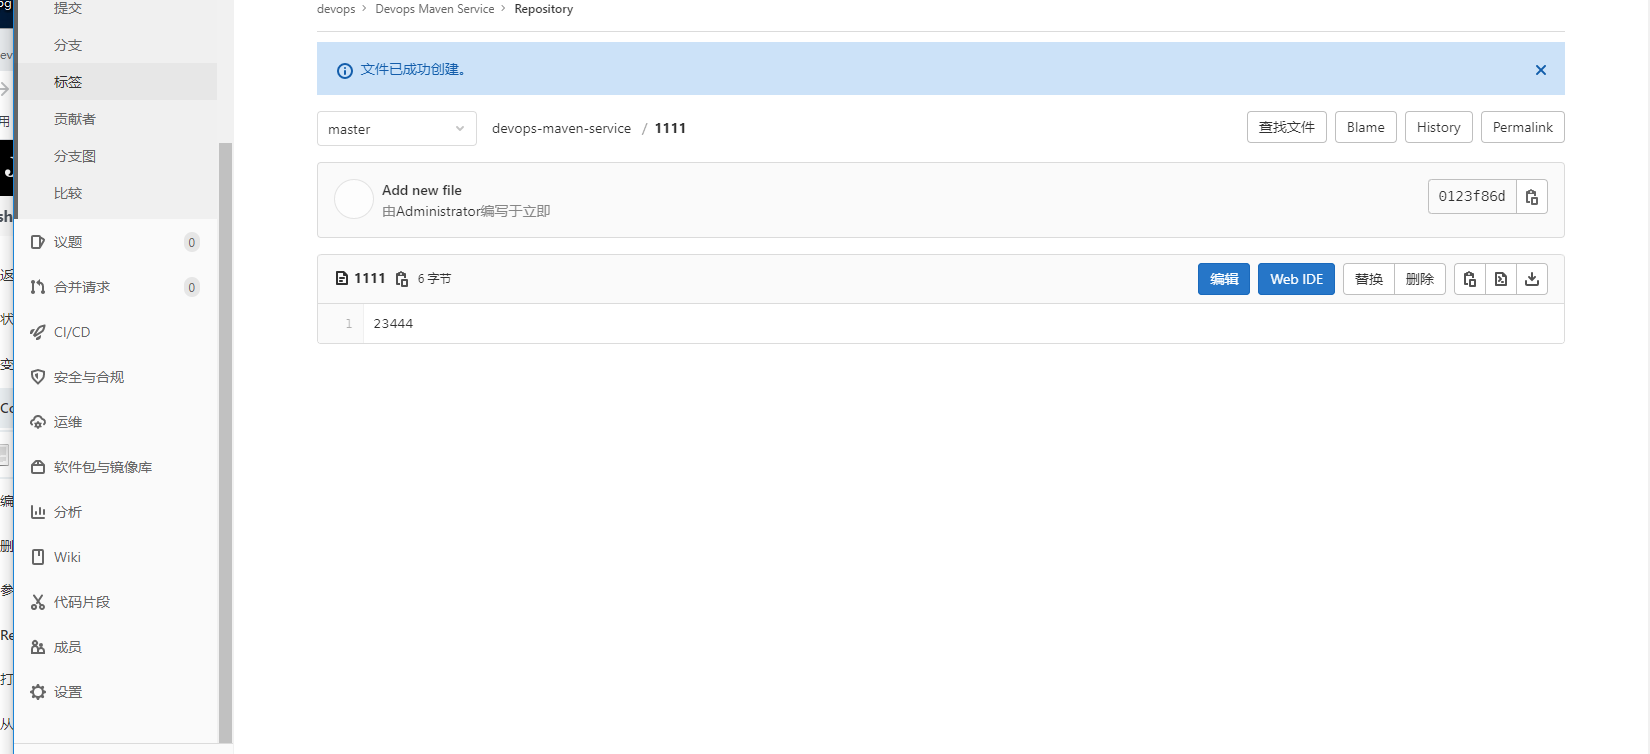Click Repository breadcrumb link
This screenshot has width=1650, height=754.
point(544,9)
